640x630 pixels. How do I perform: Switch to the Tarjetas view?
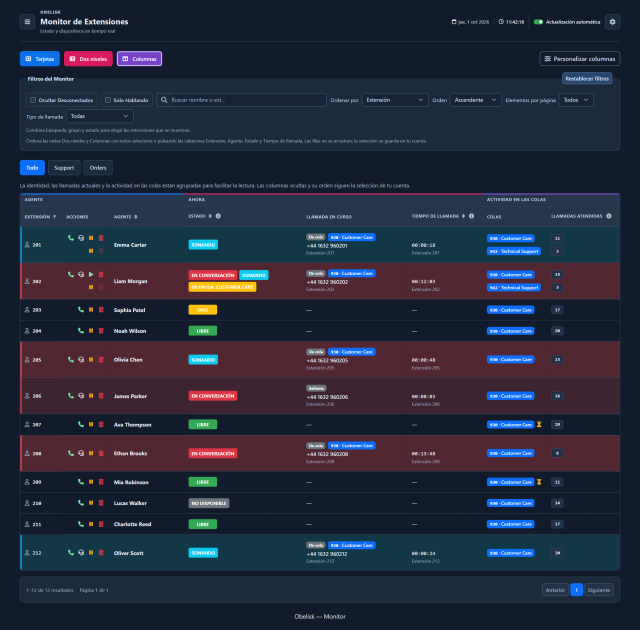click(x=40, y=59)
